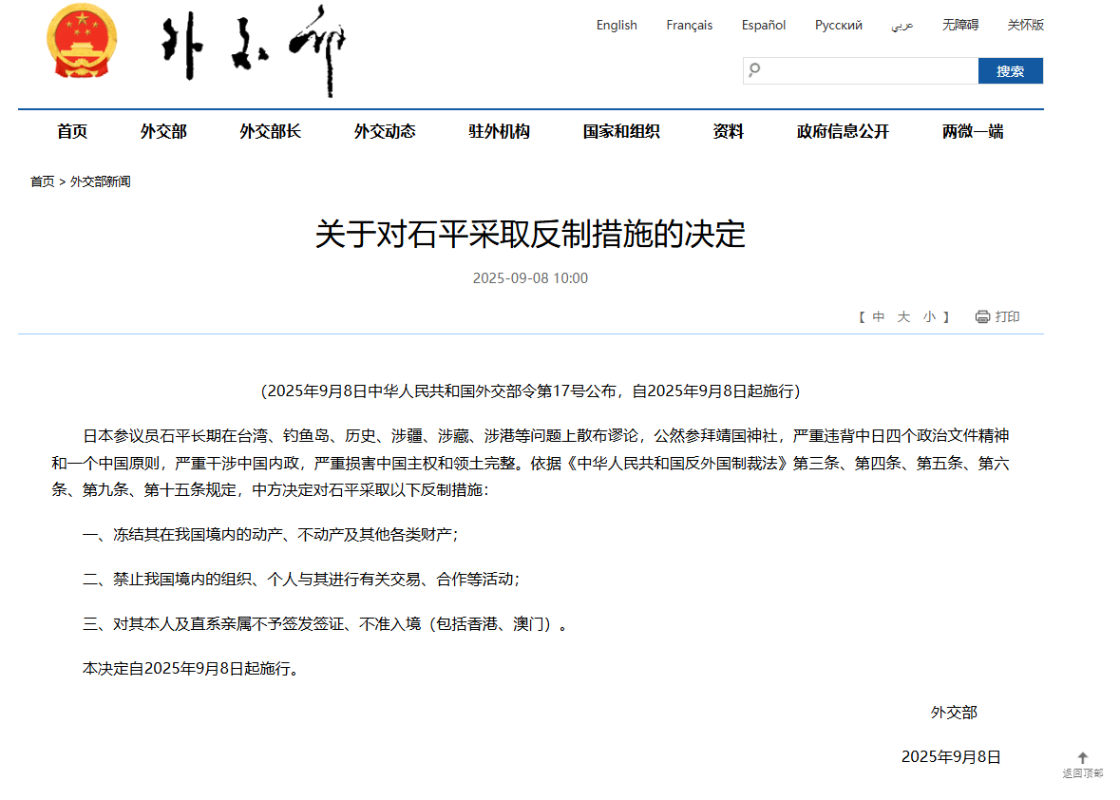Switch font size to 小
1120x800 pixels.
[x=929, y=317]
